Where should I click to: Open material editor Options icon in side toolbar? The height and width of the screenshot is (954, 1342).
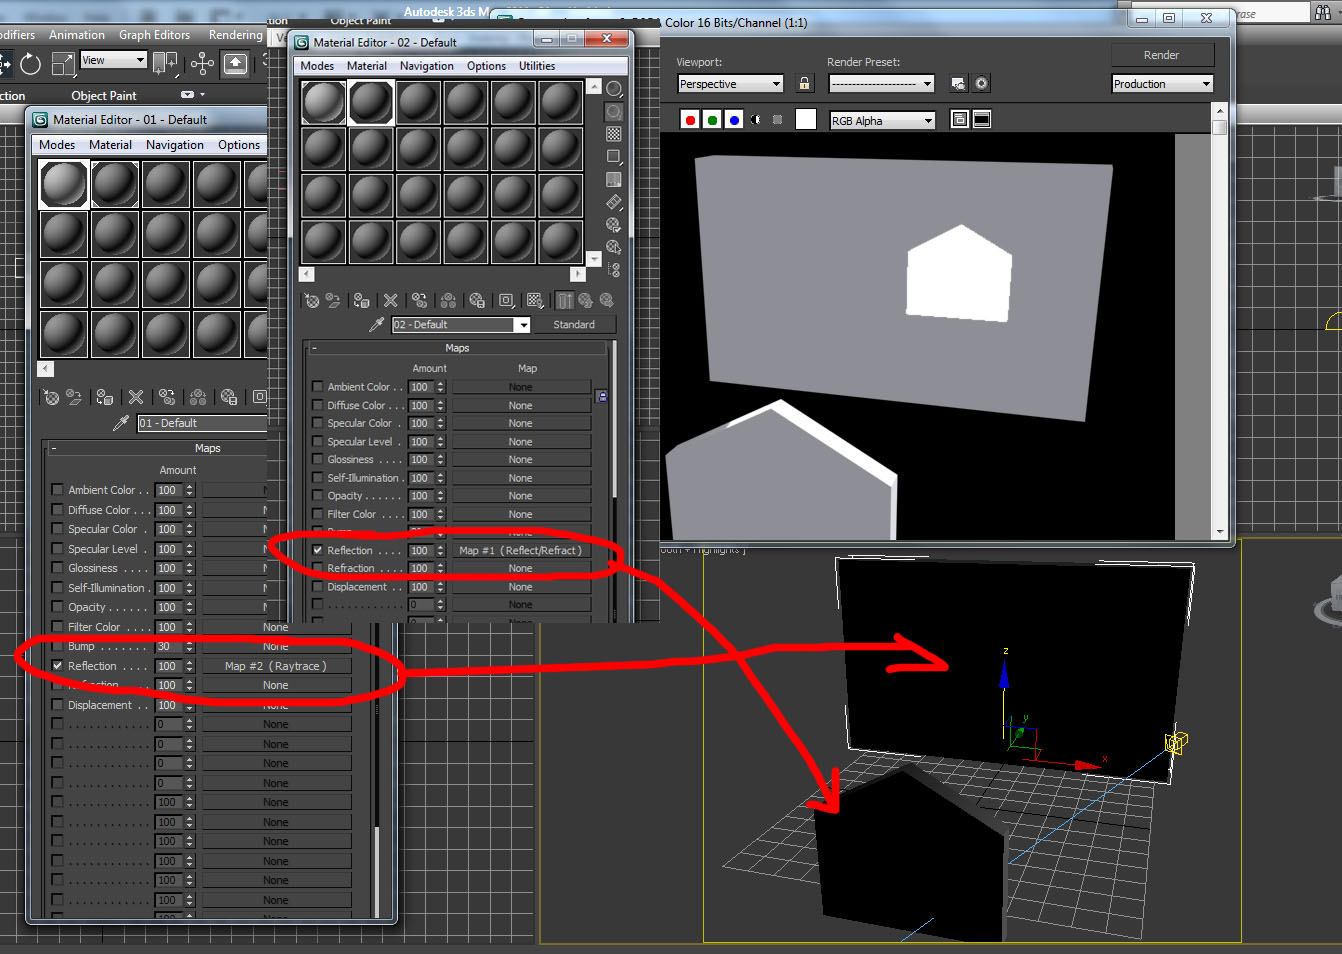[614, 225]
